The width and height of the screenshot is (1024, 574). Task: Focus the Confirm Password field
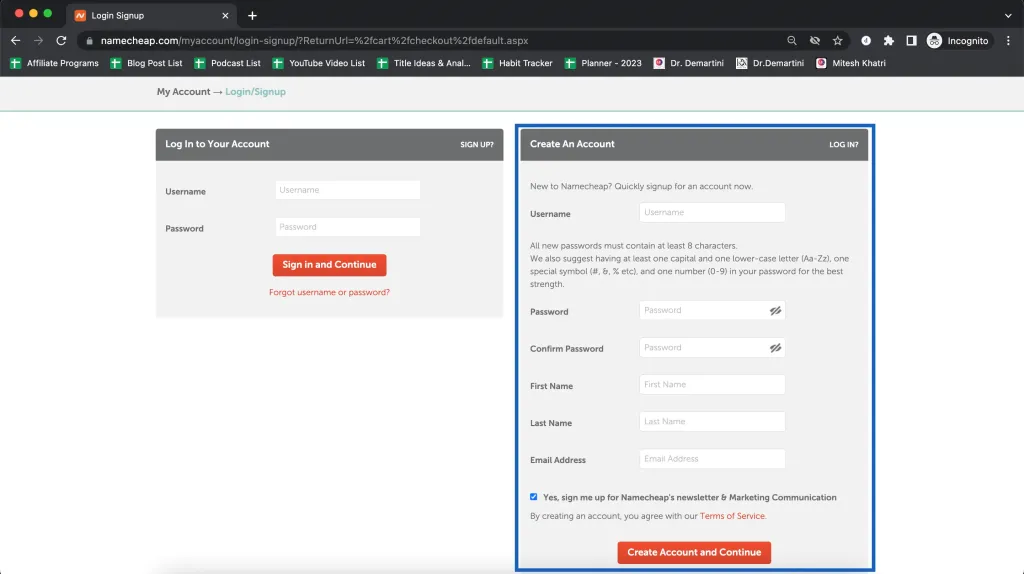712,347
